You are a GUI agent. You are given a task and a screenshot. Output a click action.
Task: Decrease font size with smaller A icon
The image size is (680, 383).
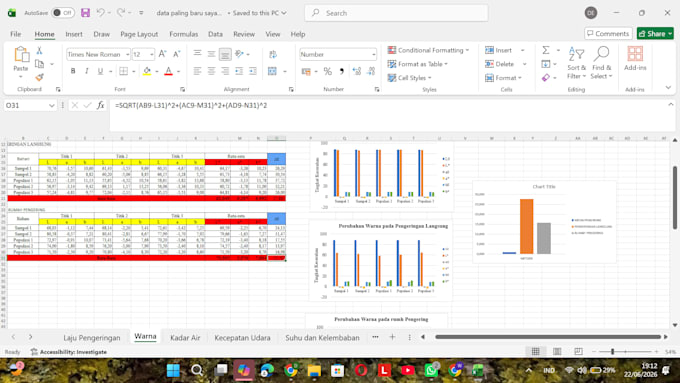(x=177, y=54)
